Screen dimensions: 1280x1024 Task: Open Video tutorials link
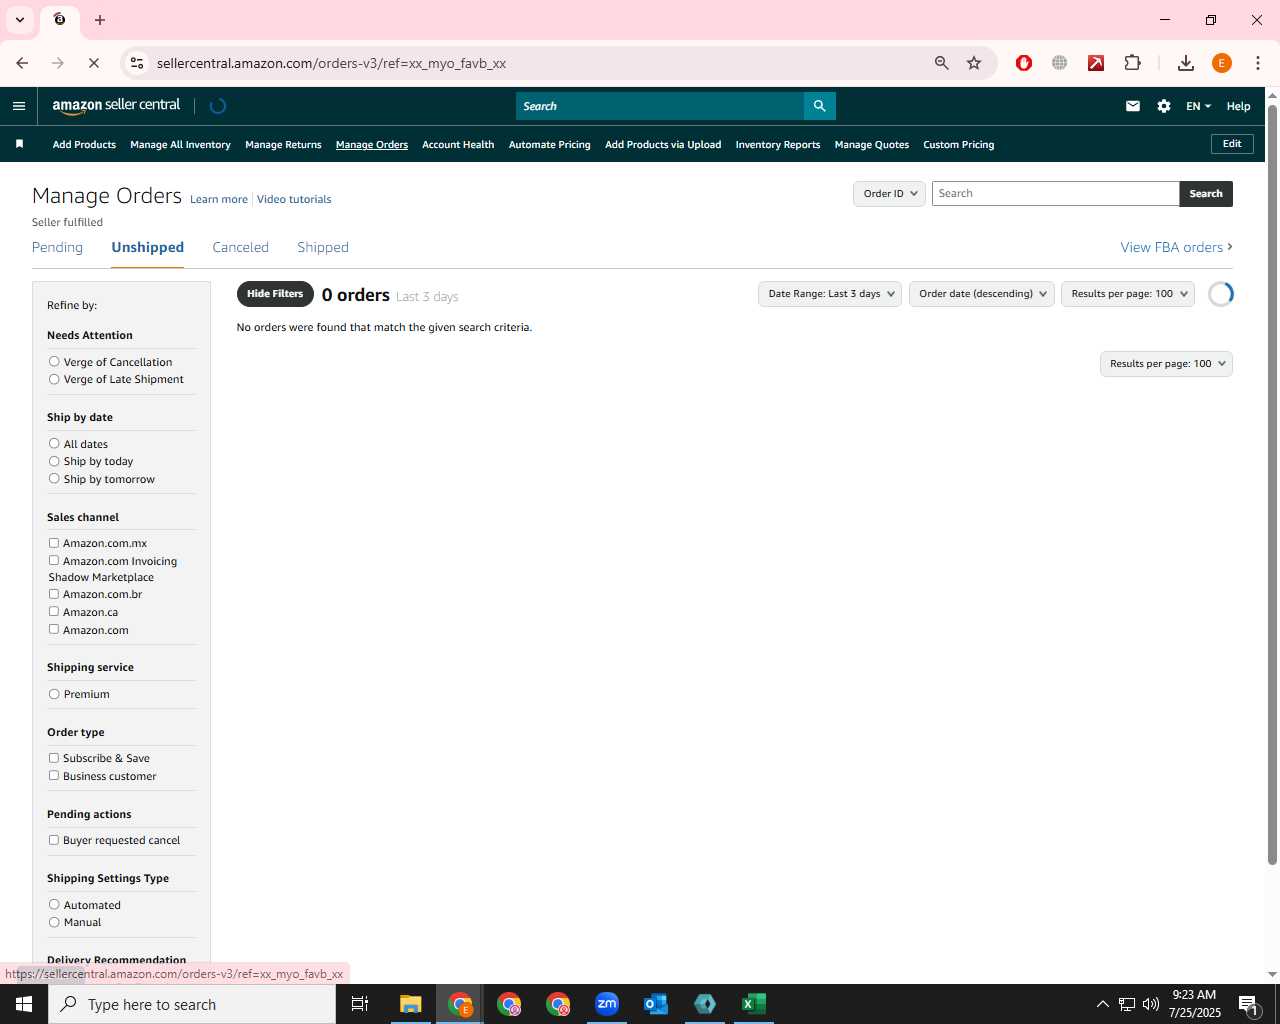tap(294, 199)
